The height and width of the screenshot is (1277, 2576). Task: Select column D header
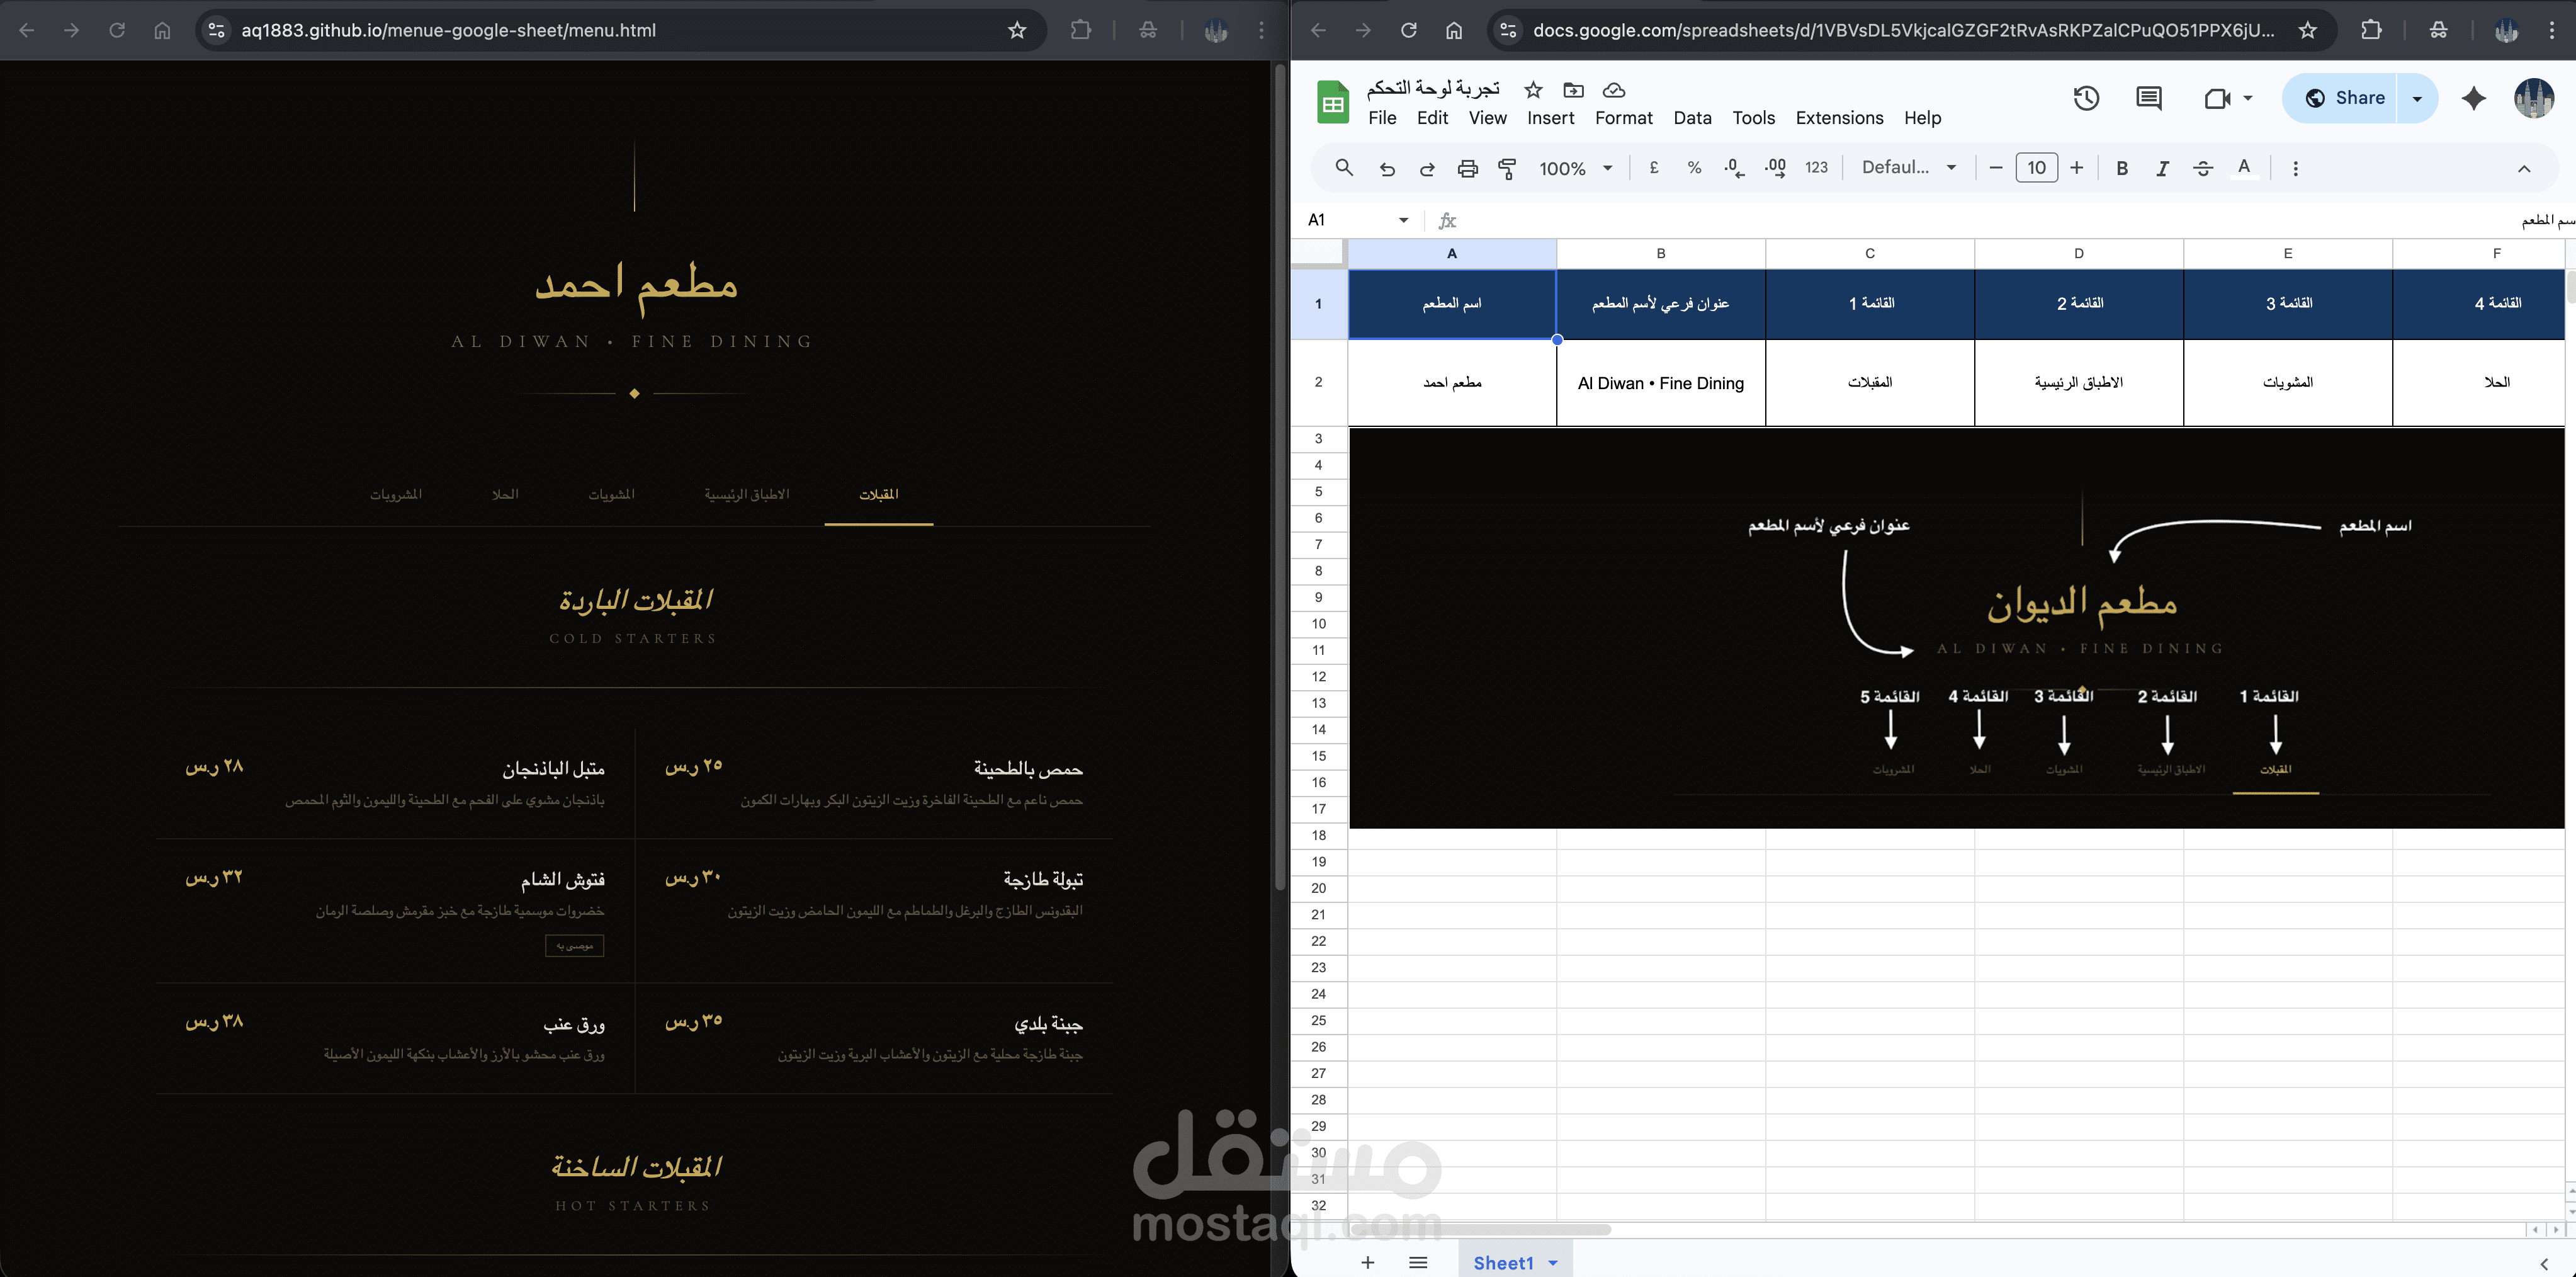click(x=2079, y=254)
